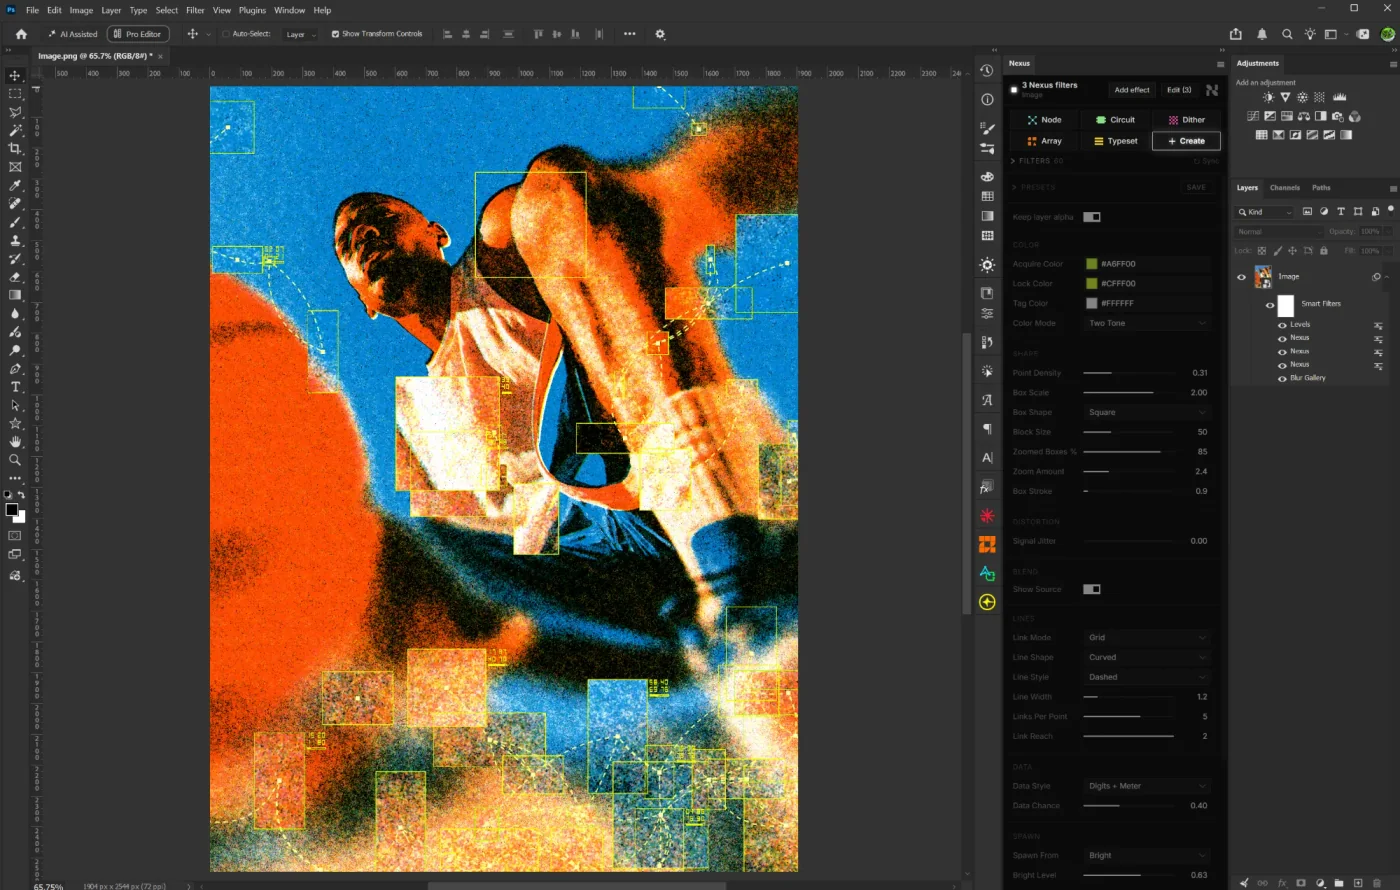The width and height of the screenshot is (1400, 890).
Task: Enable the Auto-Select checkbox
Action: click(x=226, y=34)
